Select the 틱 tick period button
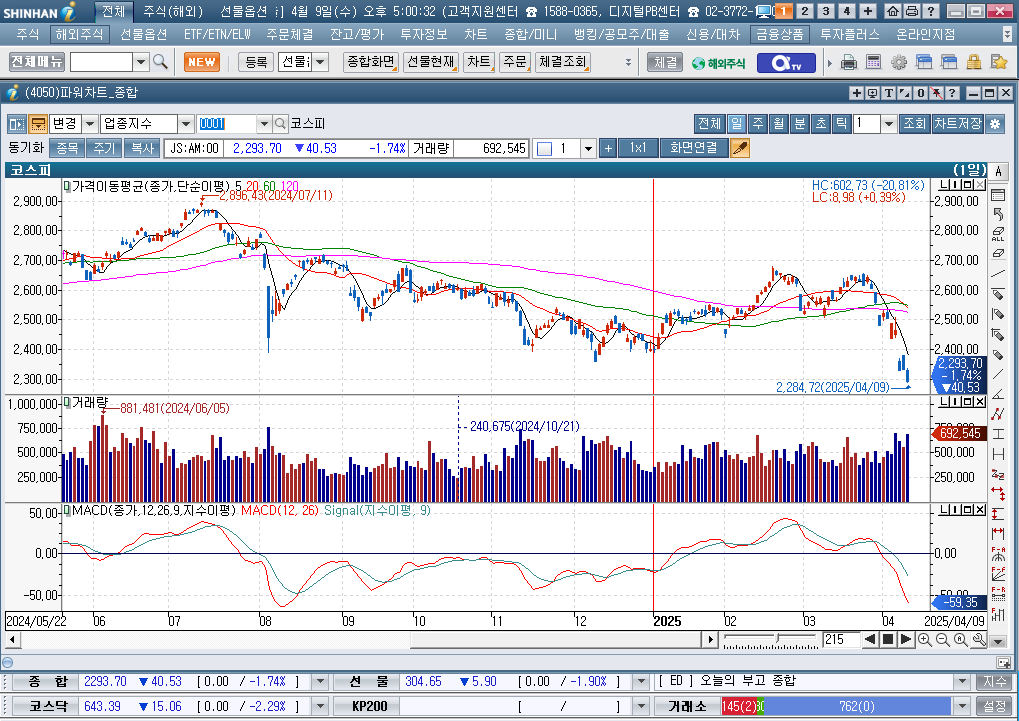 pyautogui.click(x=842, y=124)
